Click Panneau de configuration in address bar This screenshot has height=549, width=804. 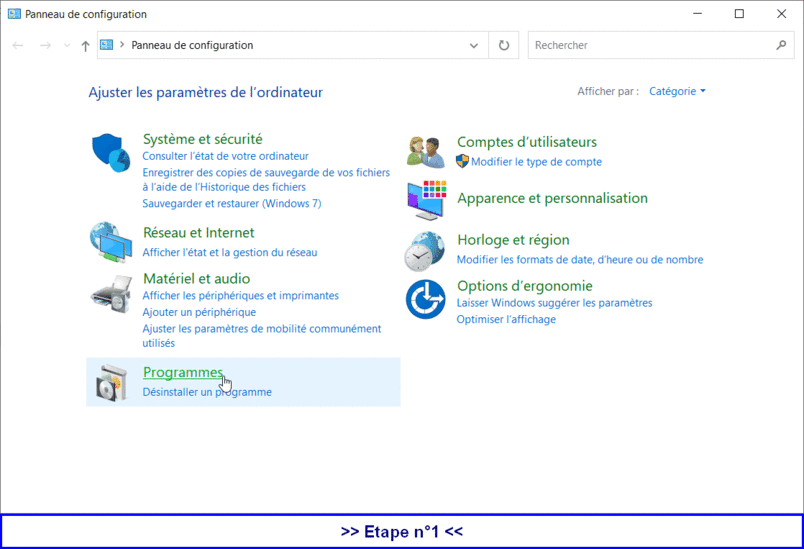pos(192,45)
